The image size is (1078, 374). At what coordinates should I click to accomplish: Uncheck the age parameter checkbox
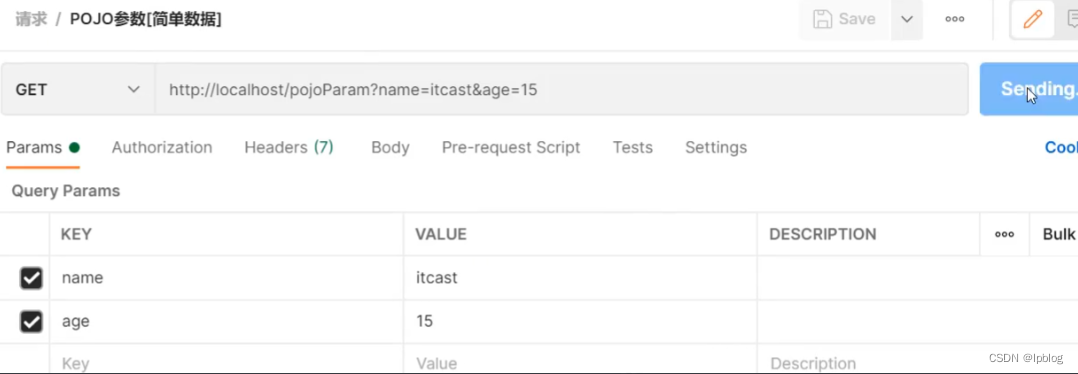coord(32,321)
